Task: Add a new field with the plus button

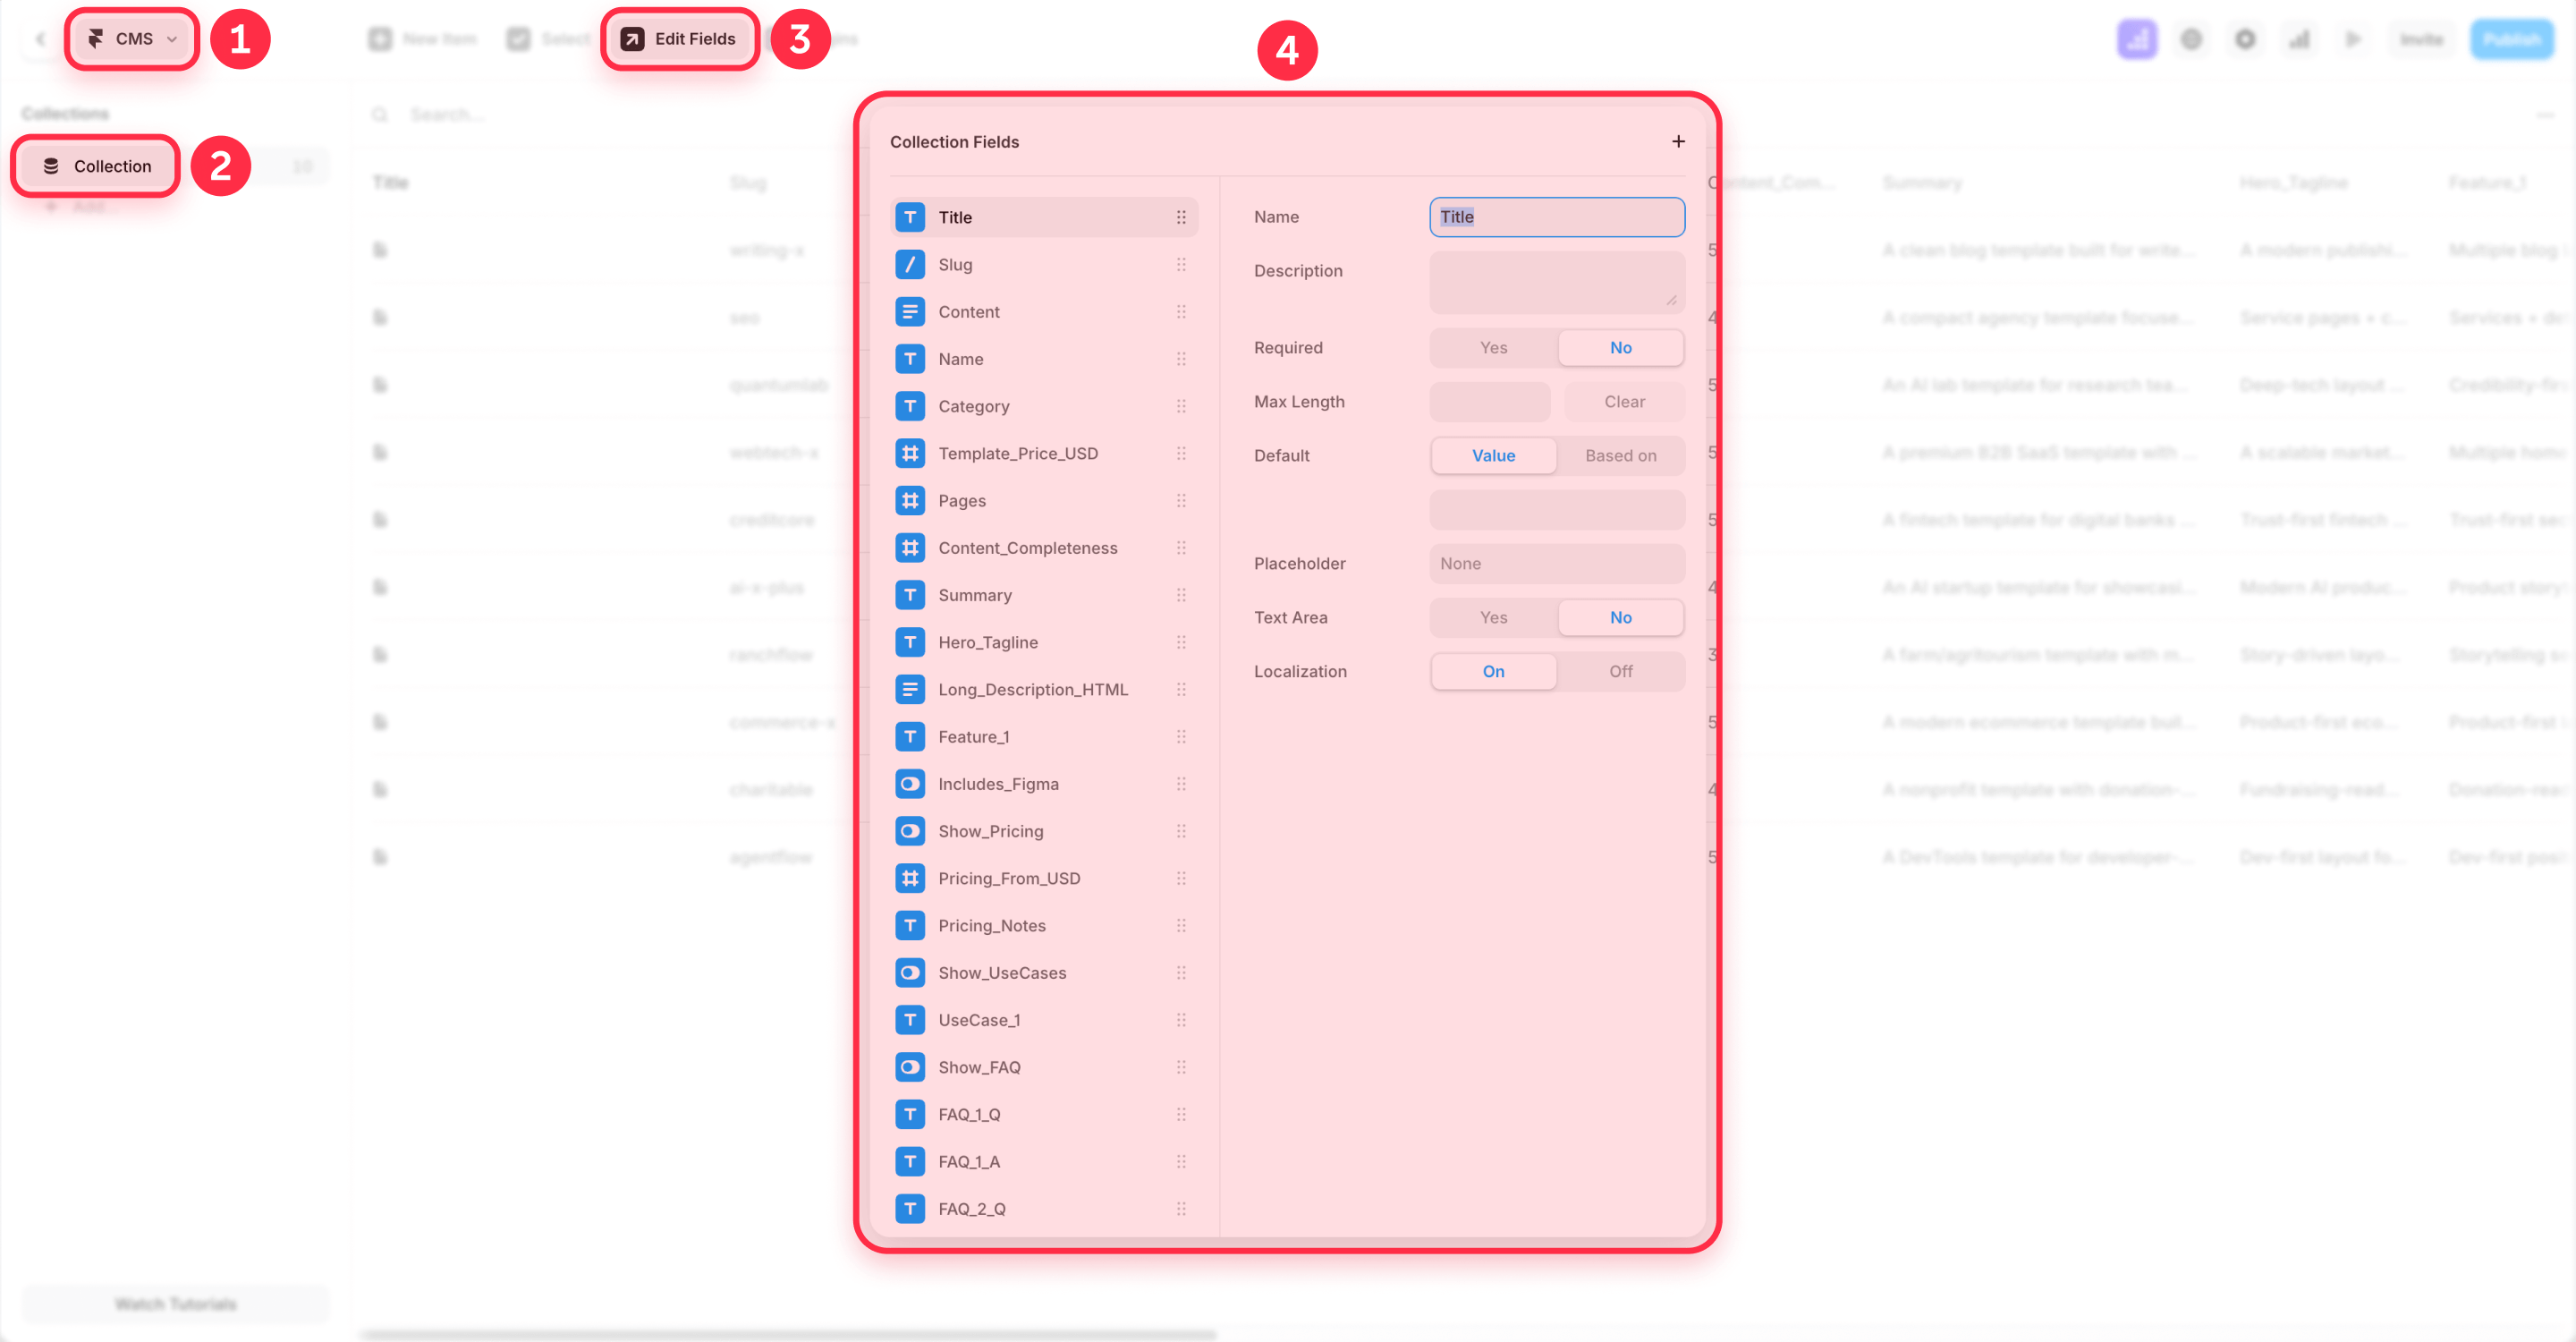Action: (x=1678, y=141)
